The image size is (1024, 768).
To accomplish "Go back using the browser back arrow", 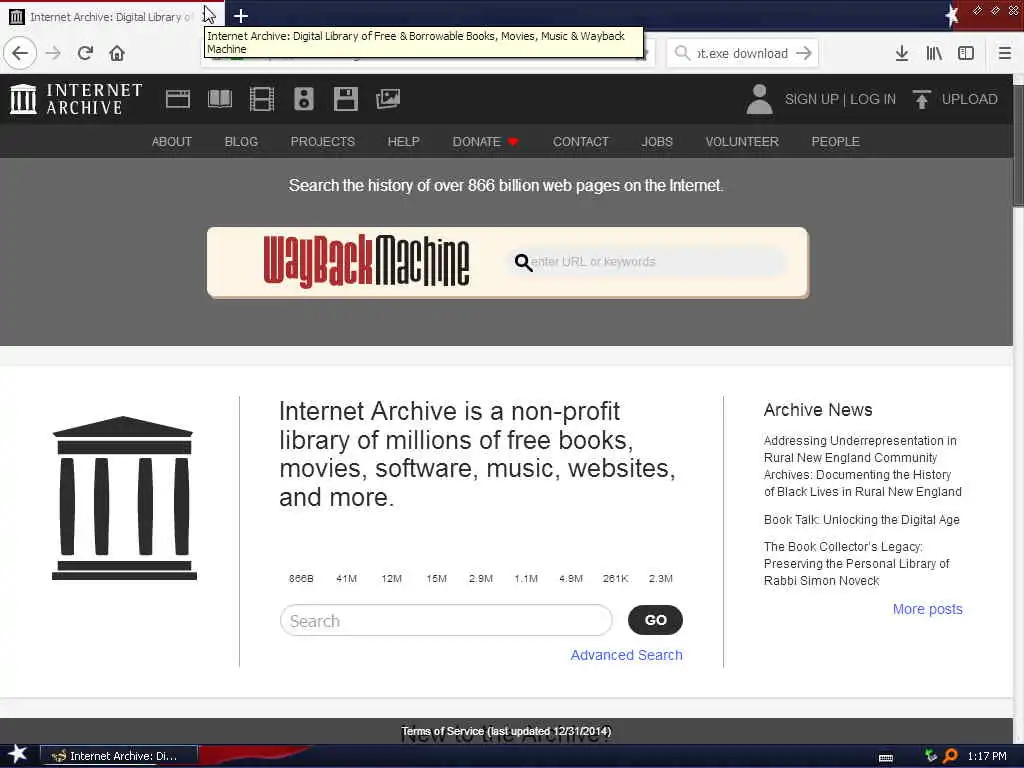I will [x=20, y=53].
